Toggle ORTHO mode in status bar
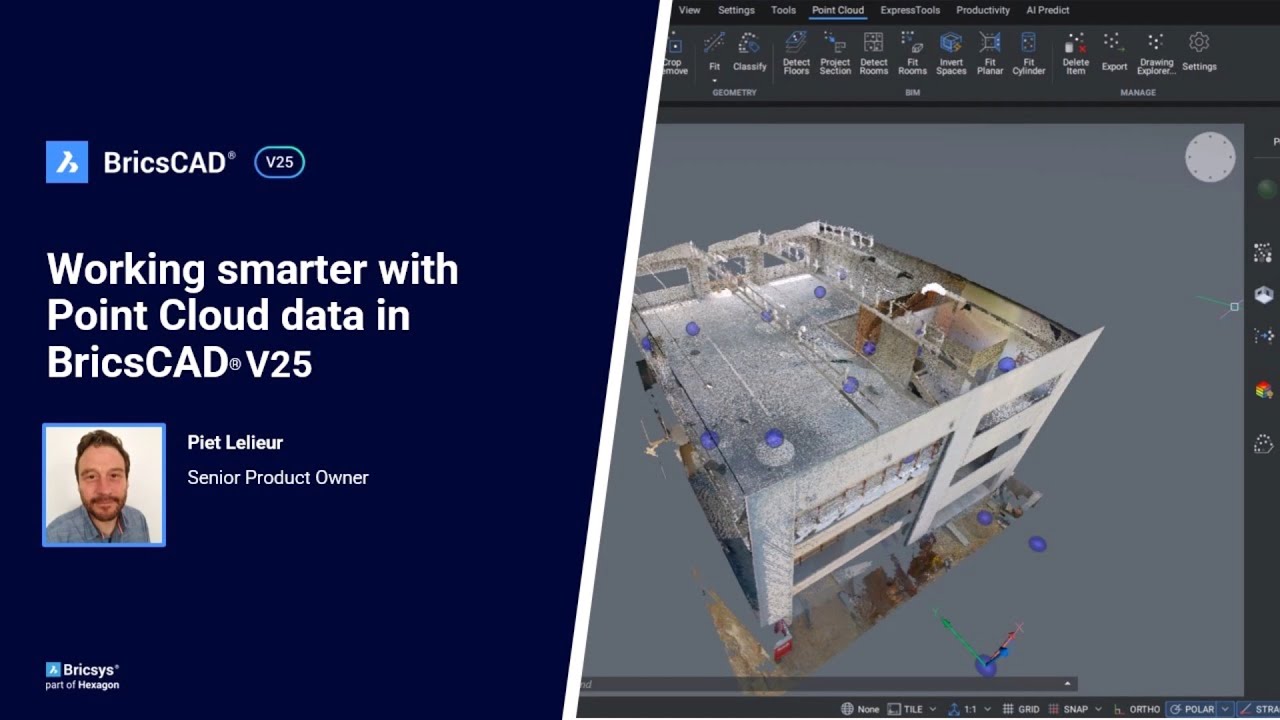 click(1137, 709)
